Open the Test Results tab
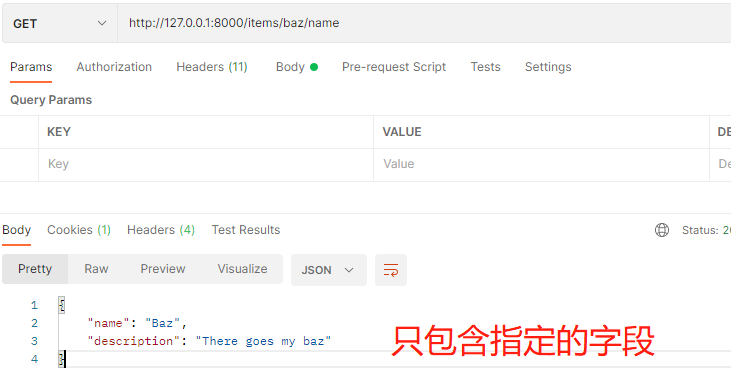The image size is (731, 392). coord(246,230)
